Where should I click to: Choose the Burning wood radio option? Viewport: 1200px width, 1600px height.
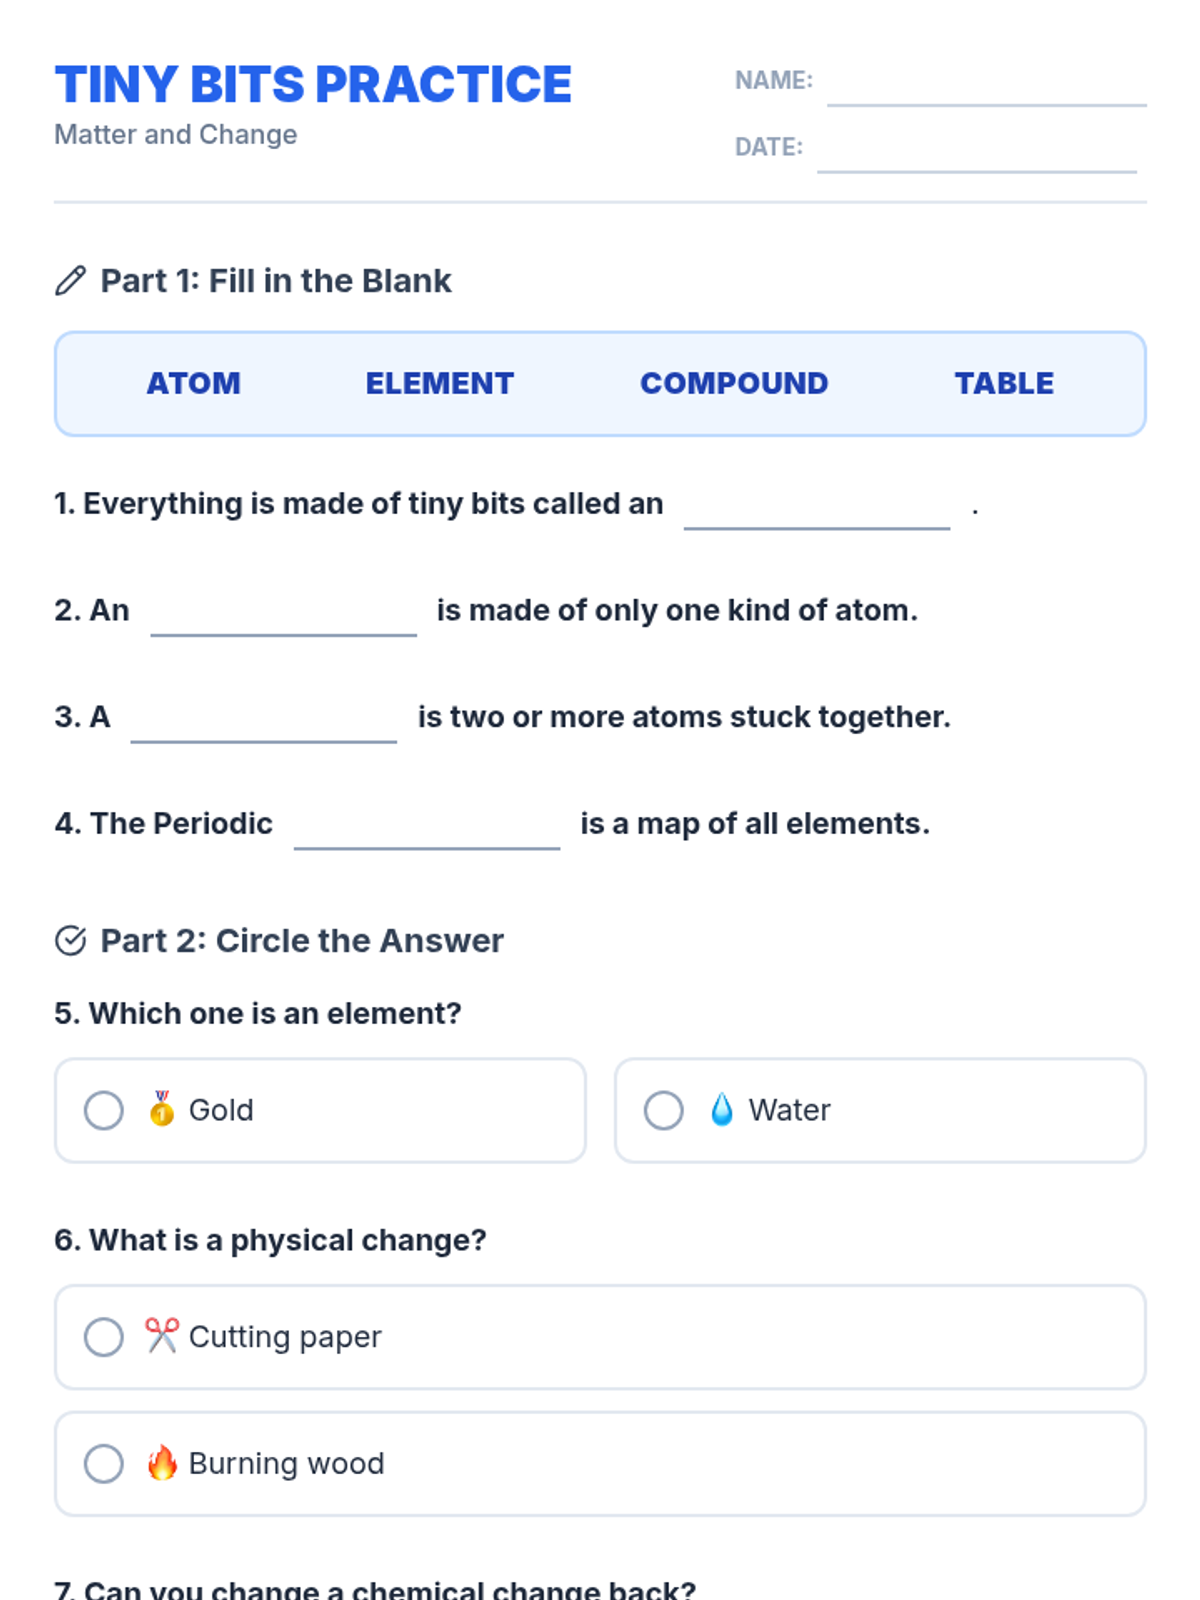tap(104, 1464)
